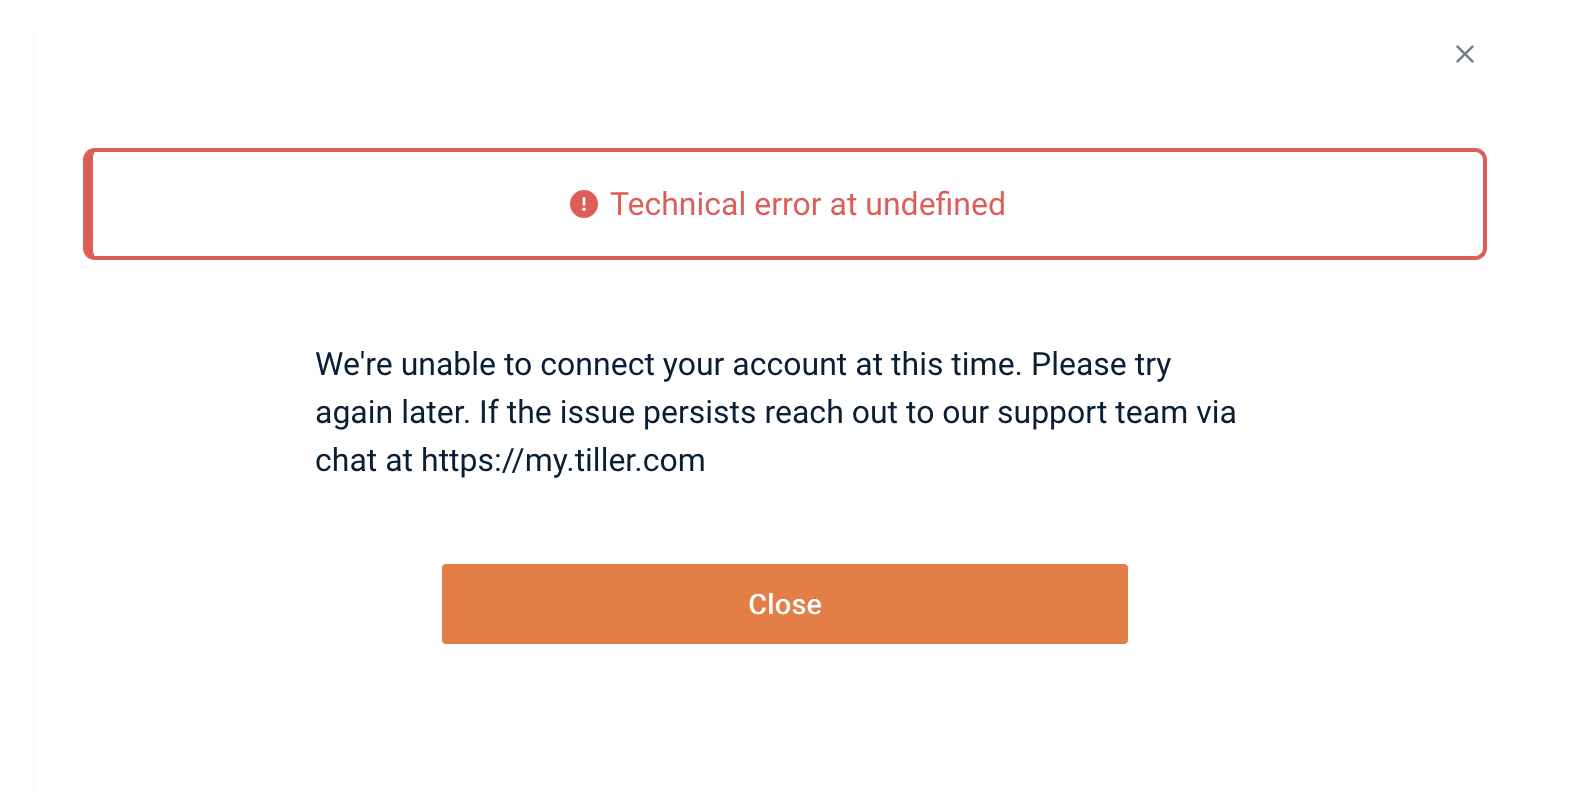
Task: Click the phrase 'support team' in message
Action: (1092, 413)
